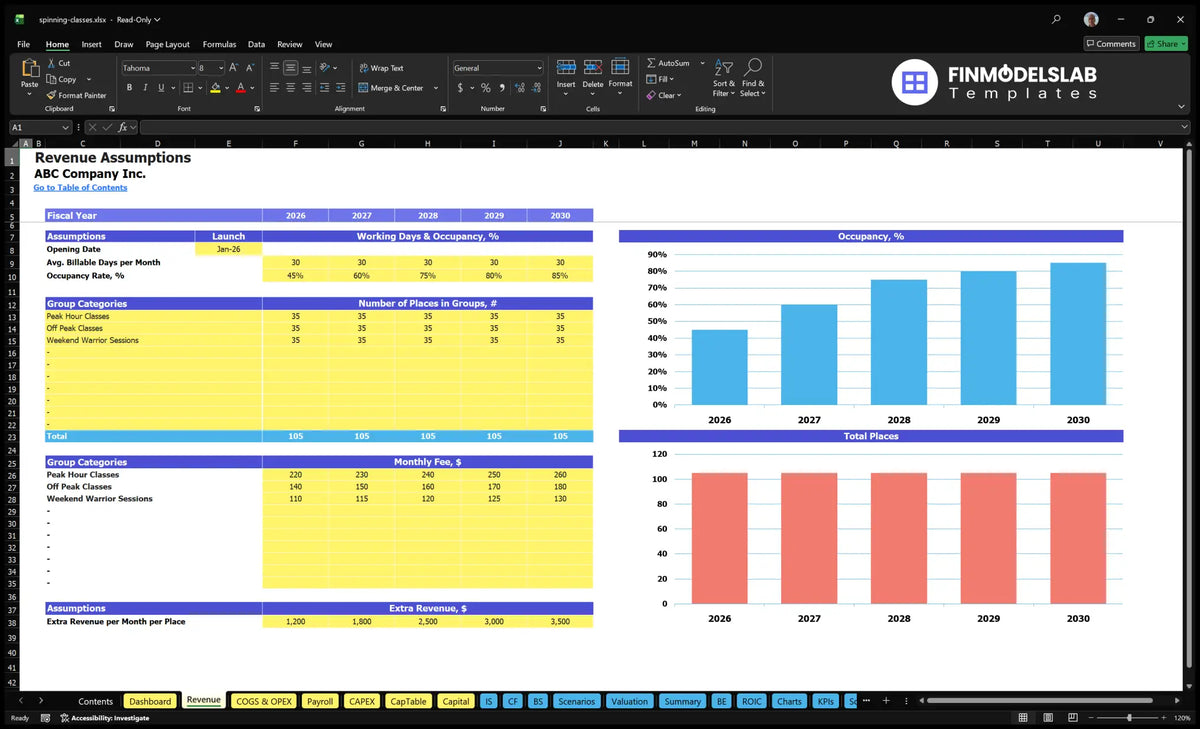
Task: Click the zoom slider in status bar
Action: click(1129, 718)
